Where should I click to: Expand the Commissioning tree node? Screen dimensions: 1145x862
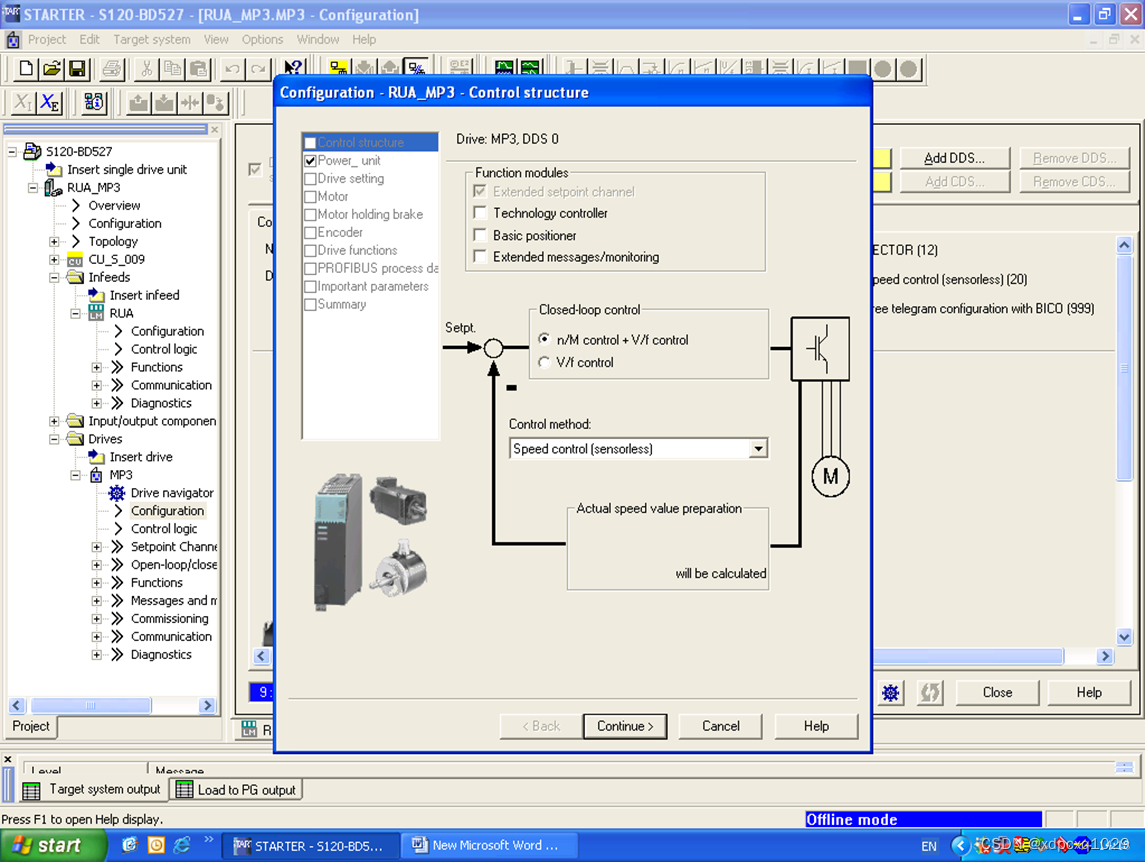[x=96, y=619]
